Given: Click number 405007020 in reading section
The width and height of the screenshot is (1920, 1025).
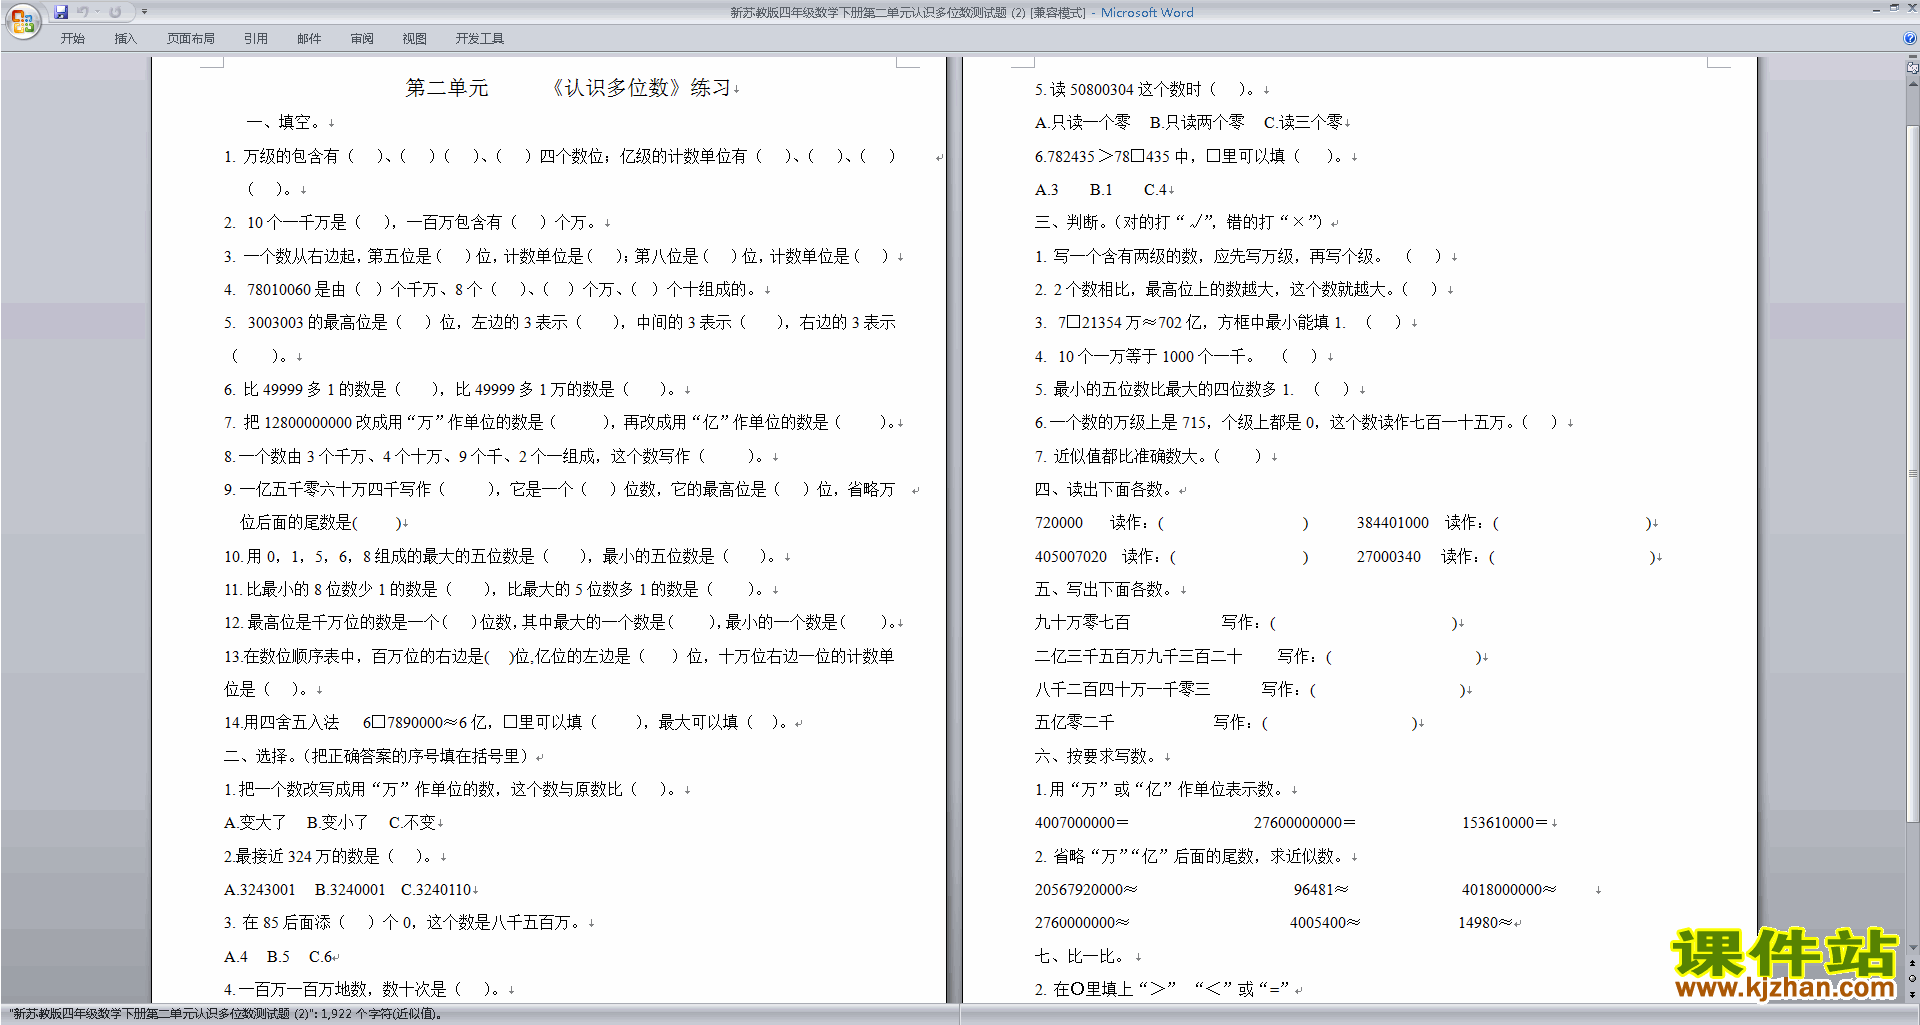Looking at the screenshot, I should (x=1071, y=556).
